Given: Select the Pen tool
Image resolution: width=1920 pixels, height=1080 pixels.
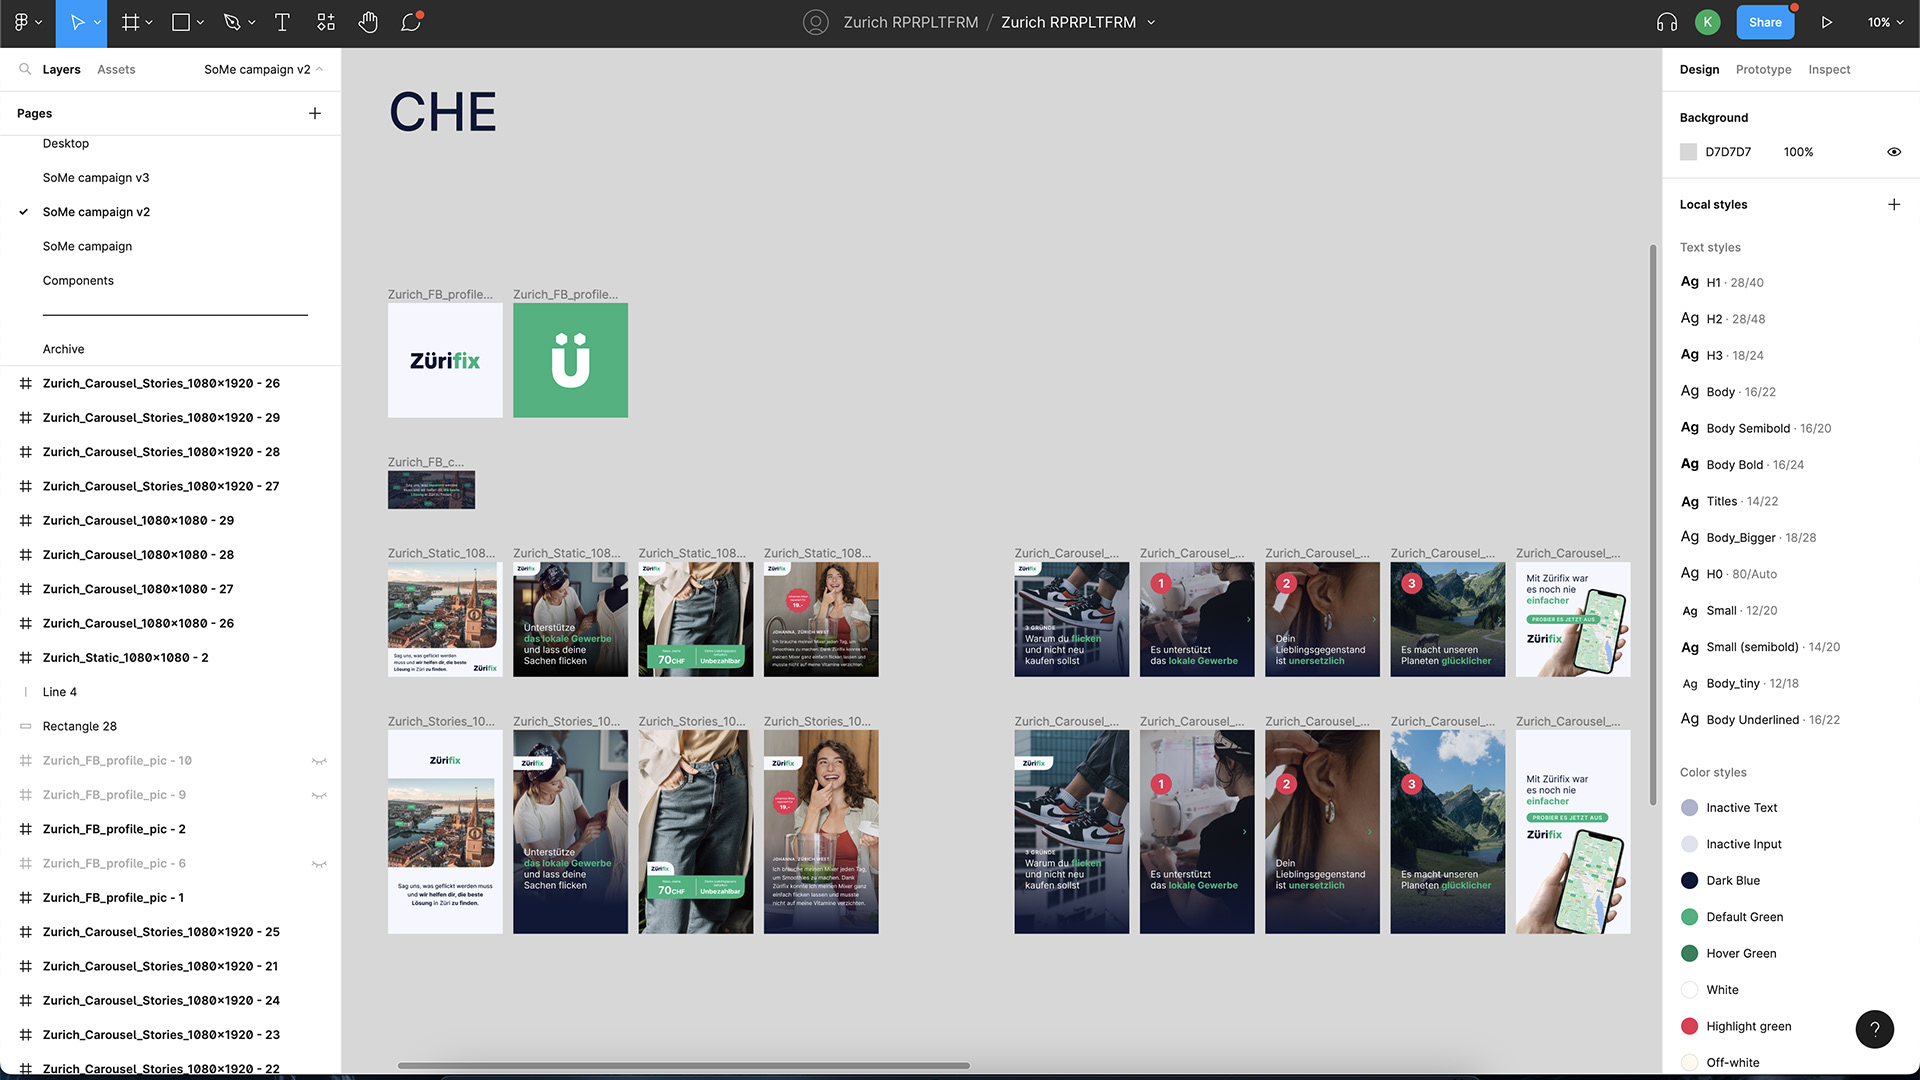Looking at the screenshot, I should click(232, 22).
